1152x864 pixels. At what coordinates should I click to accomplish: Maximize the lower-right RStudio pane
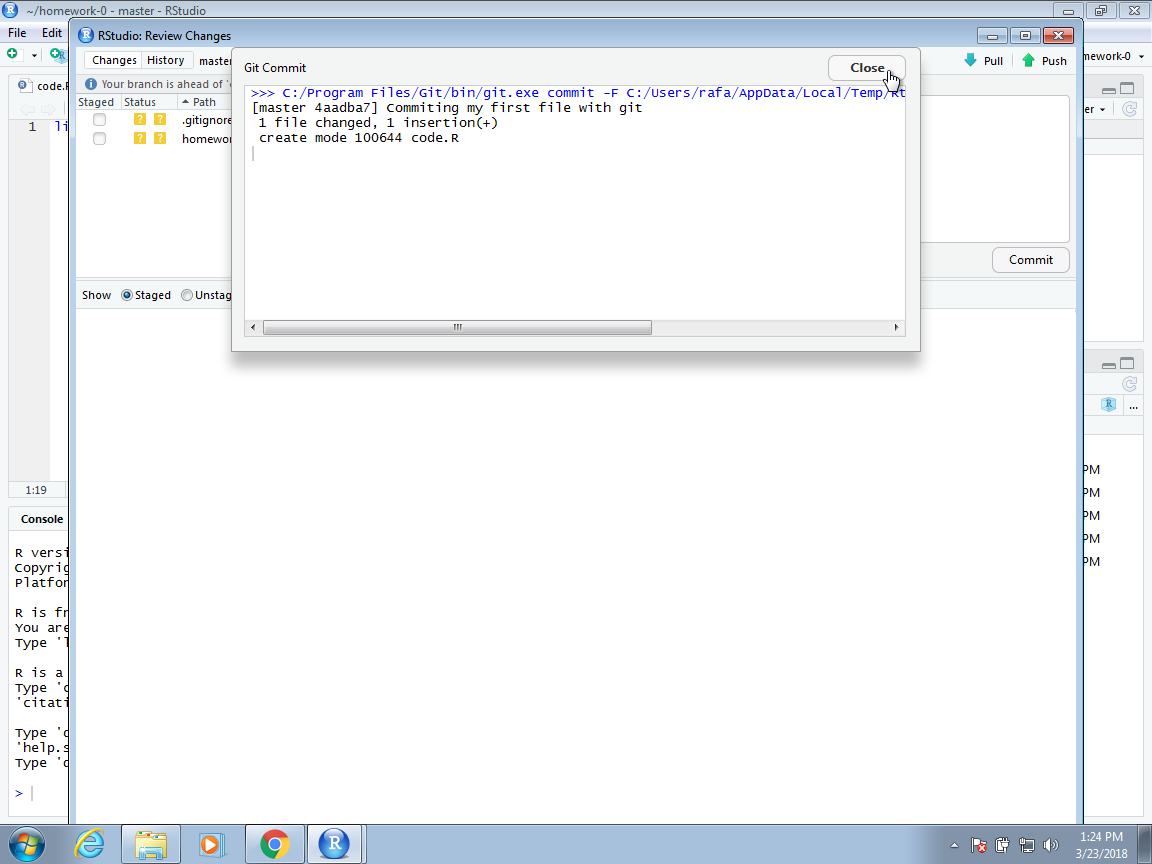click(x=1127, y=364)
